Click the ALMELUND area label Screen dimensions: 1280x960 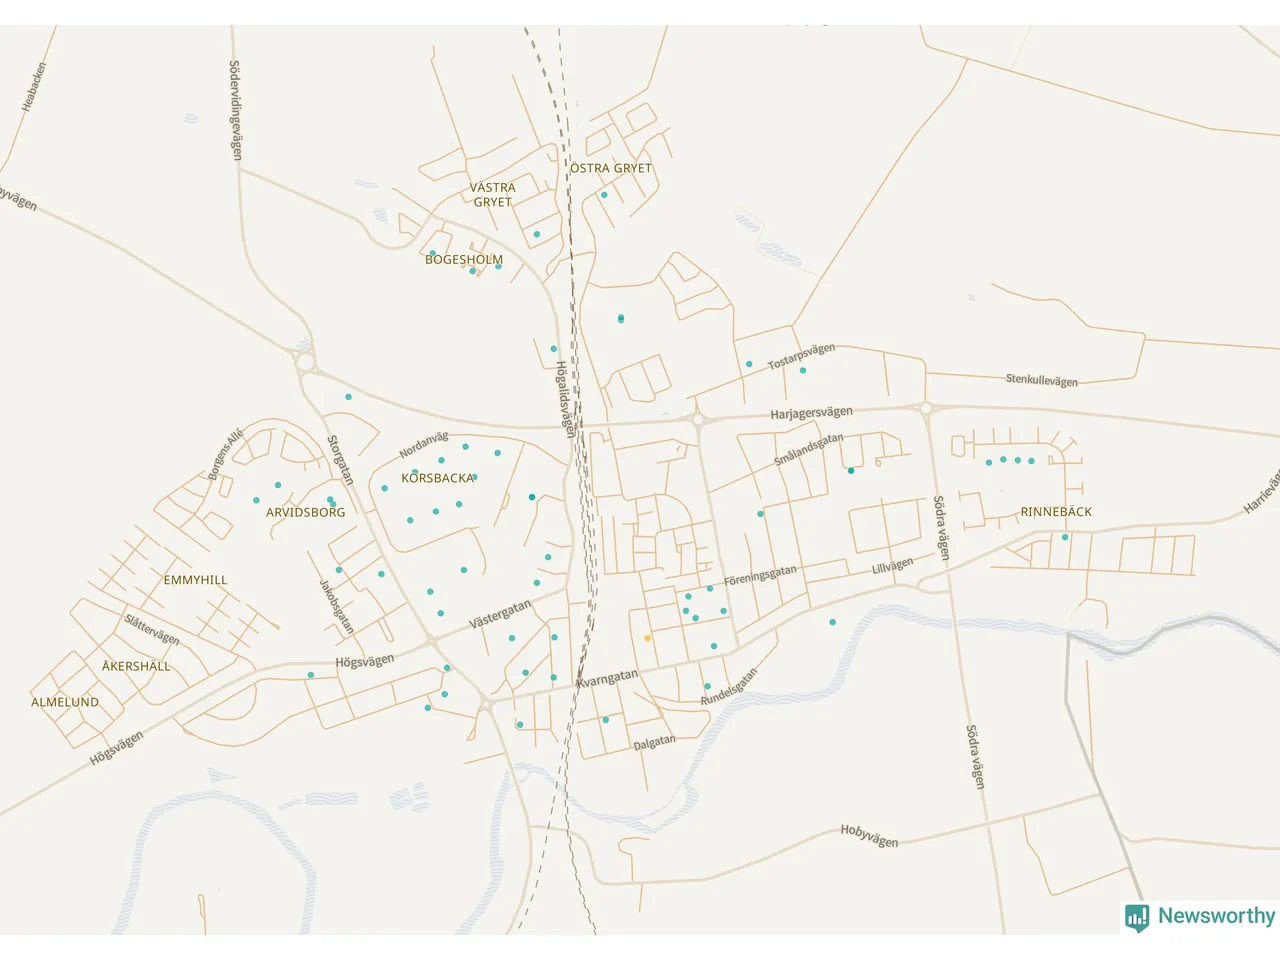tap(65, 702)
